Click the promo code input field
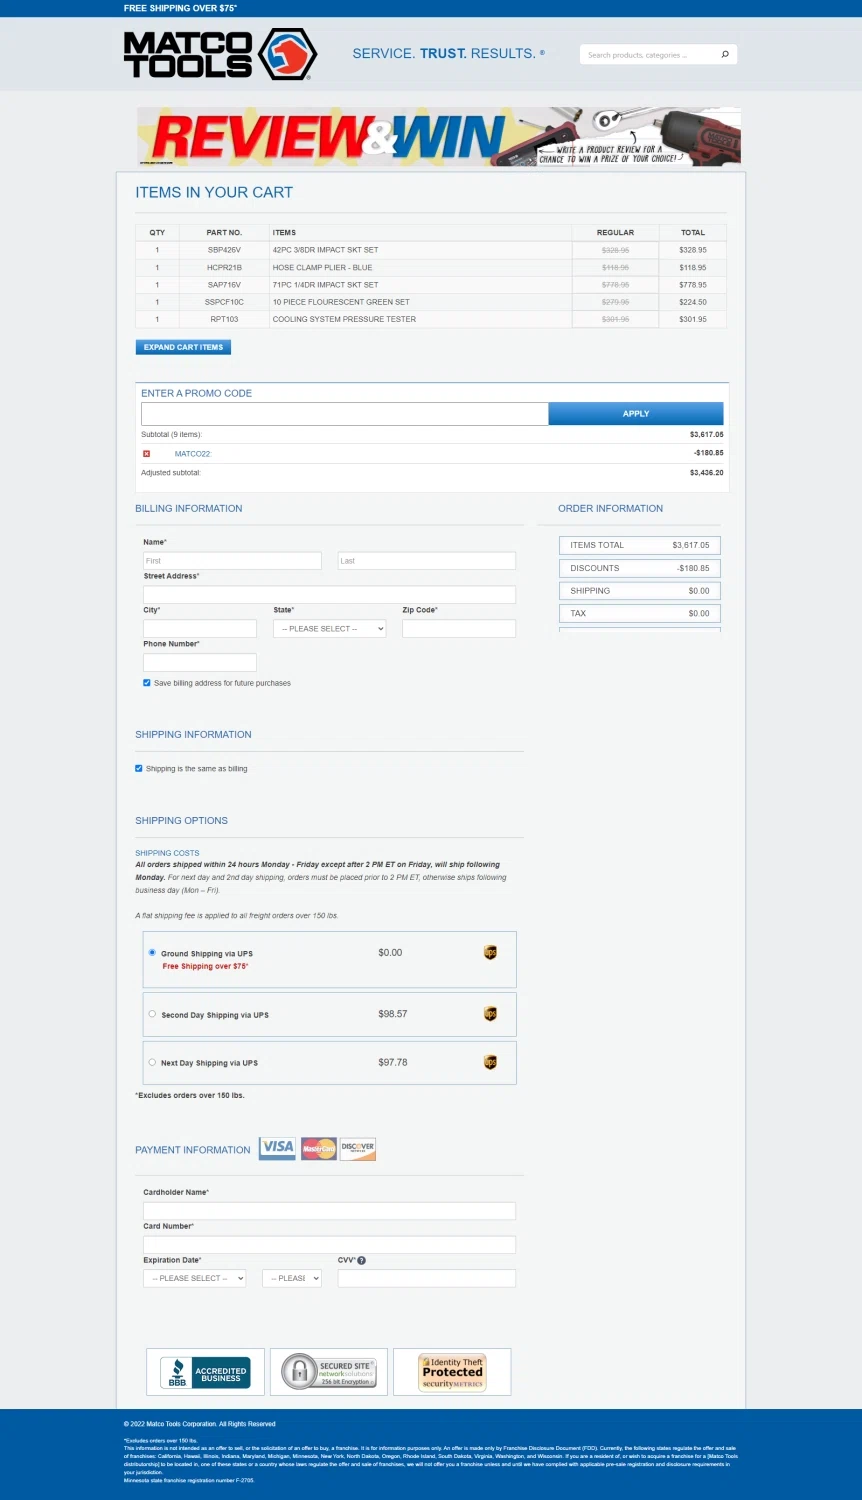This screenshot has width=862, height=1500. [x=345, y=413]
